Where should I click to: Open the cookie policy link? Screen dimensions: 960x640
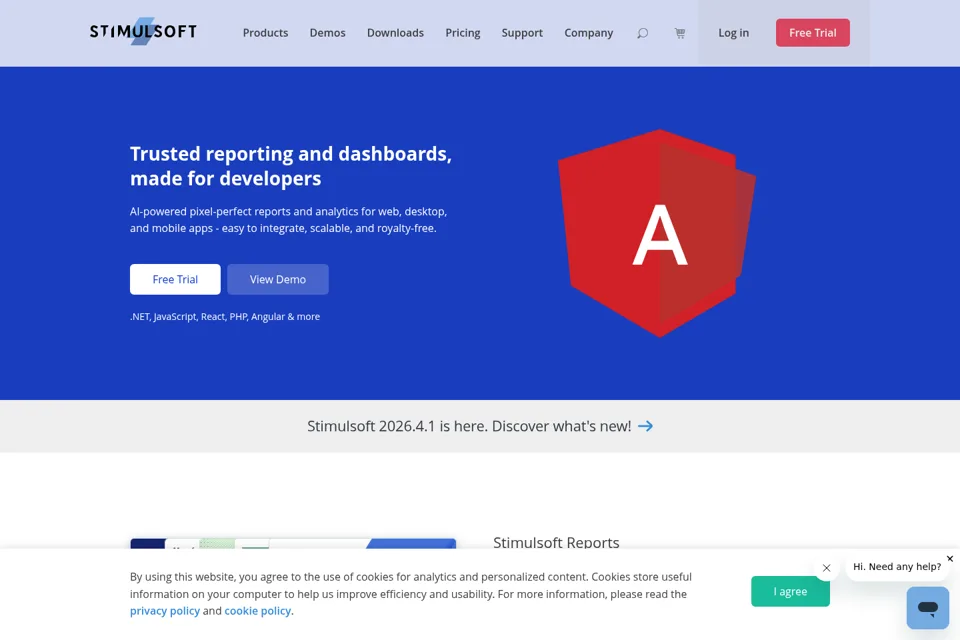pos(258,611)
